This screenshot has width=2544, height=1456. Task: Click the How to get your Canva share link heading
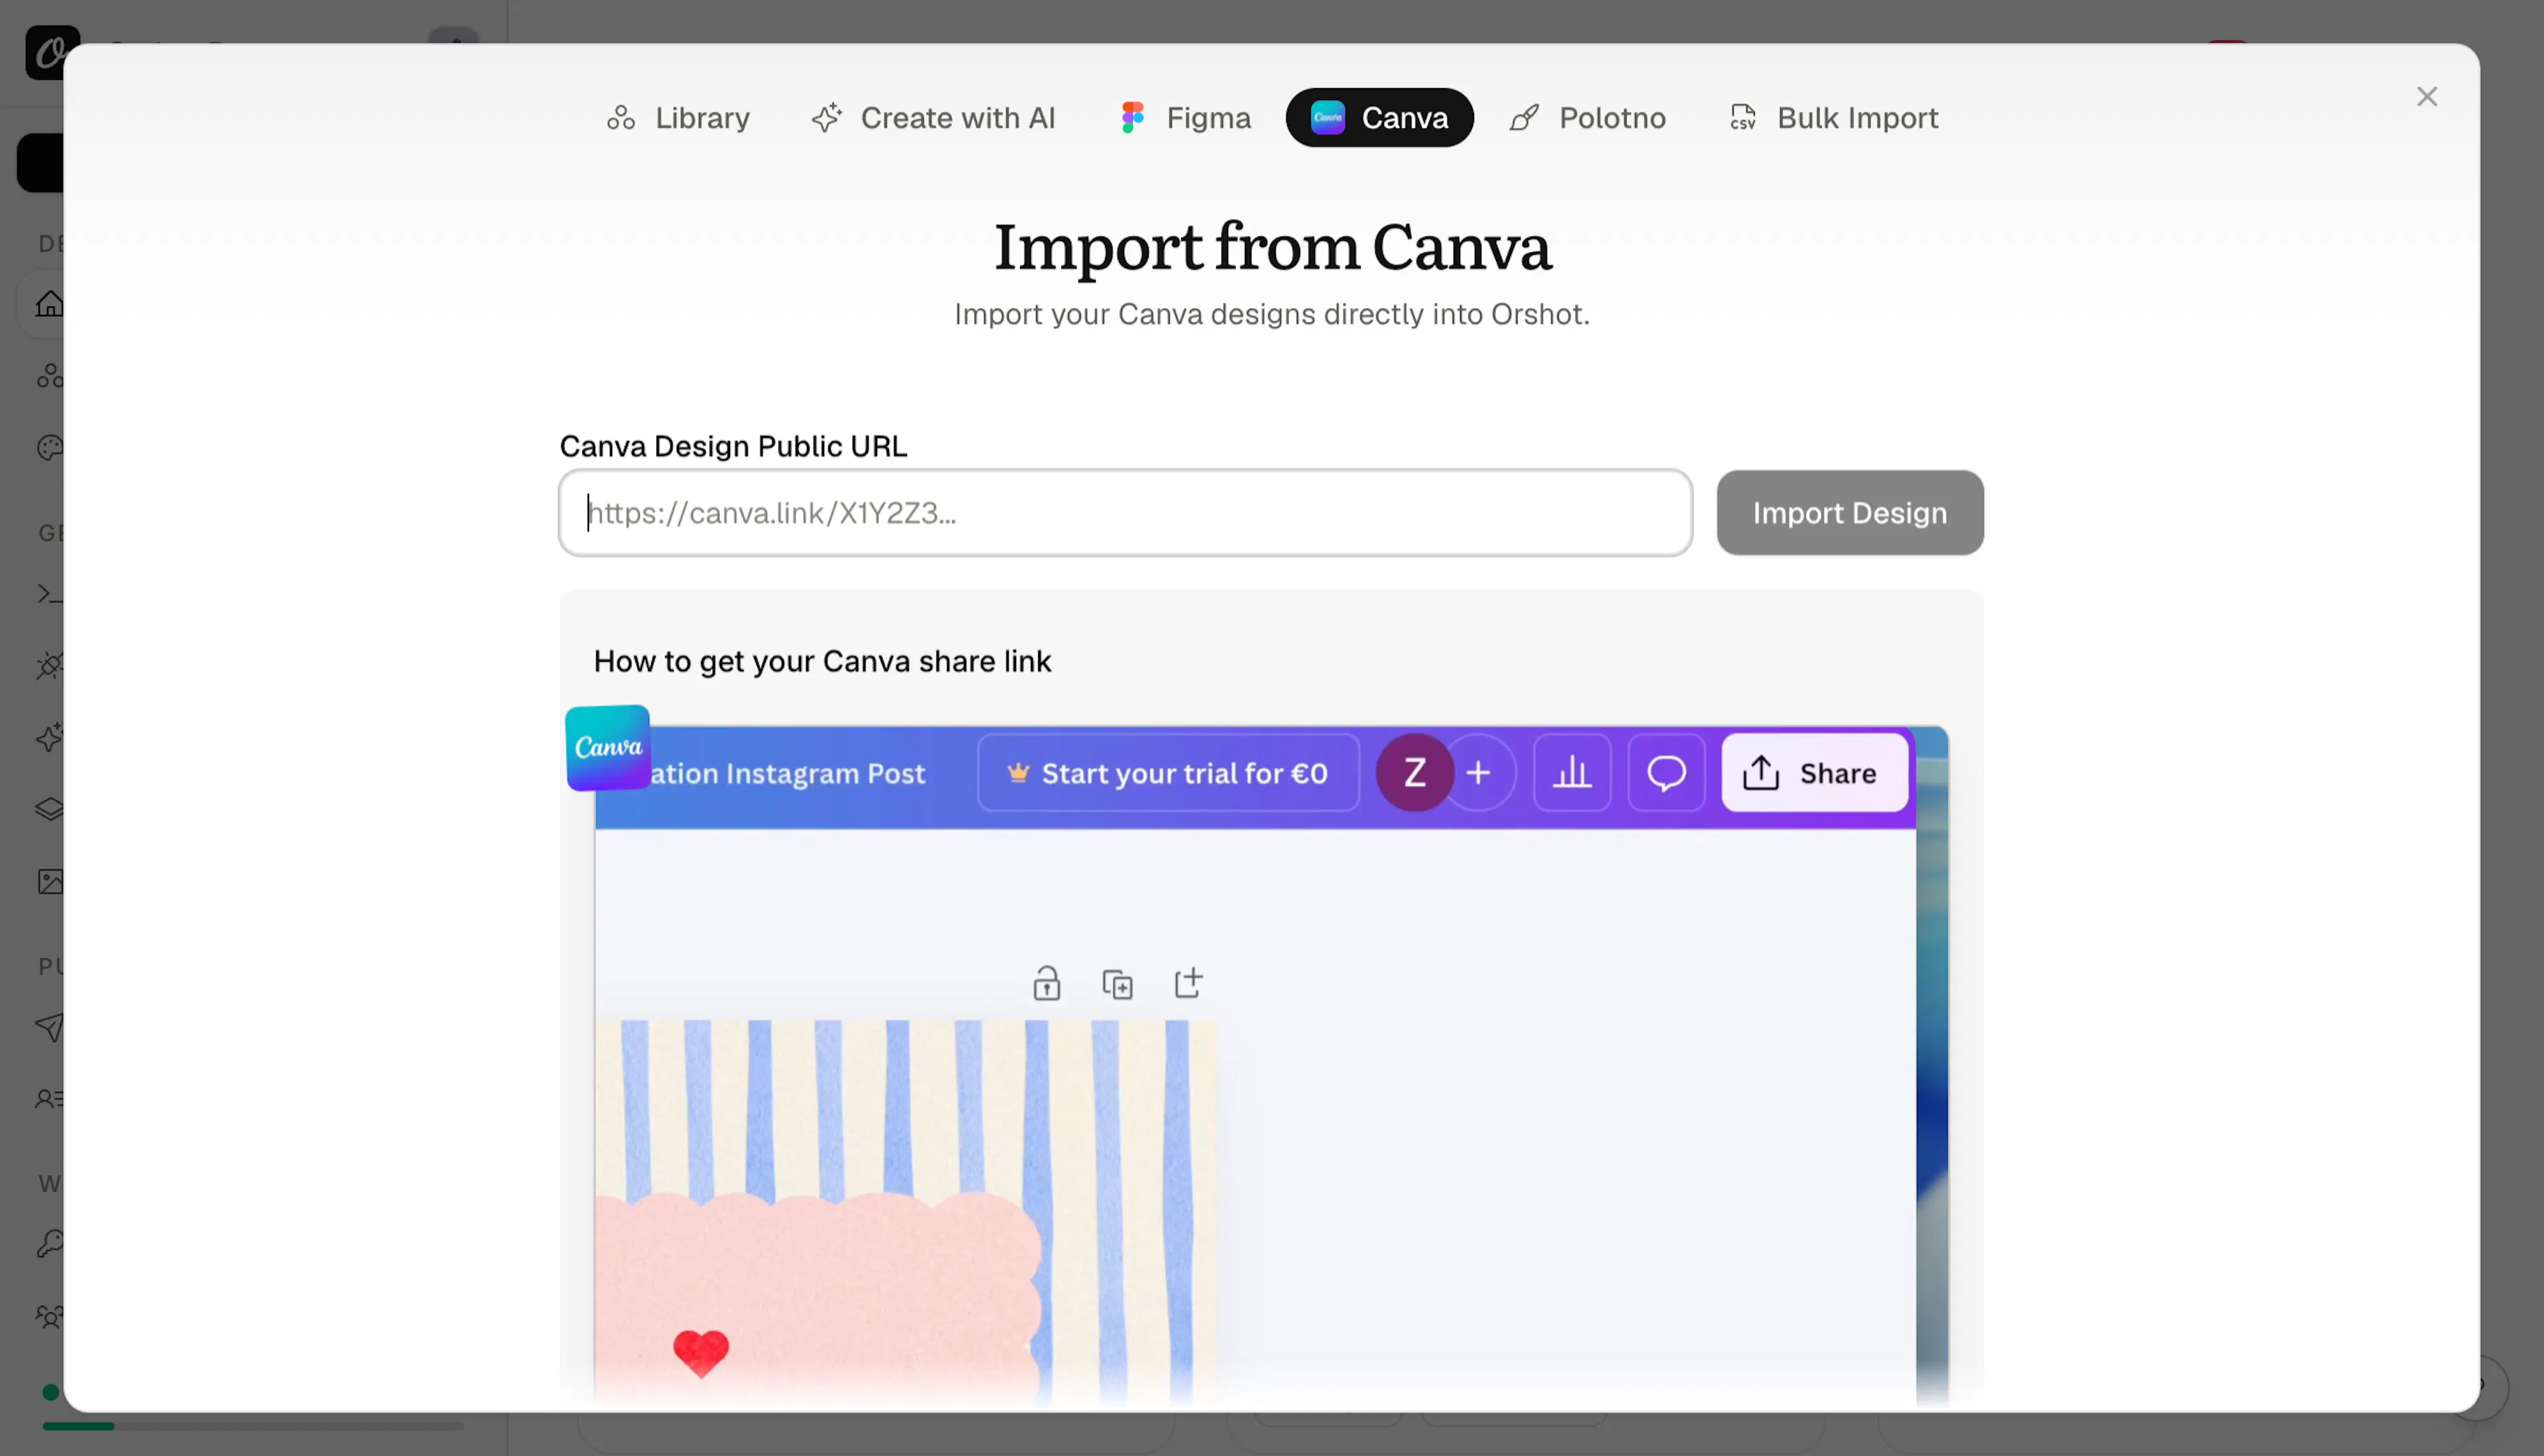pyautogui.click(x=822, y=661)
